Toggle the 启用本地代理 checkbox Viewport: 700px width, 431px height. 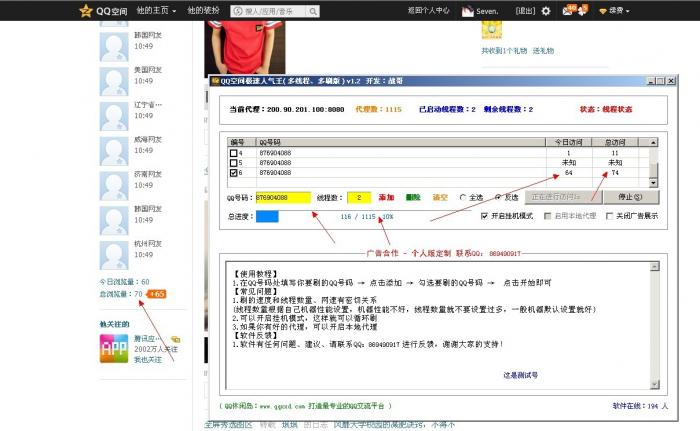(547, 216)
